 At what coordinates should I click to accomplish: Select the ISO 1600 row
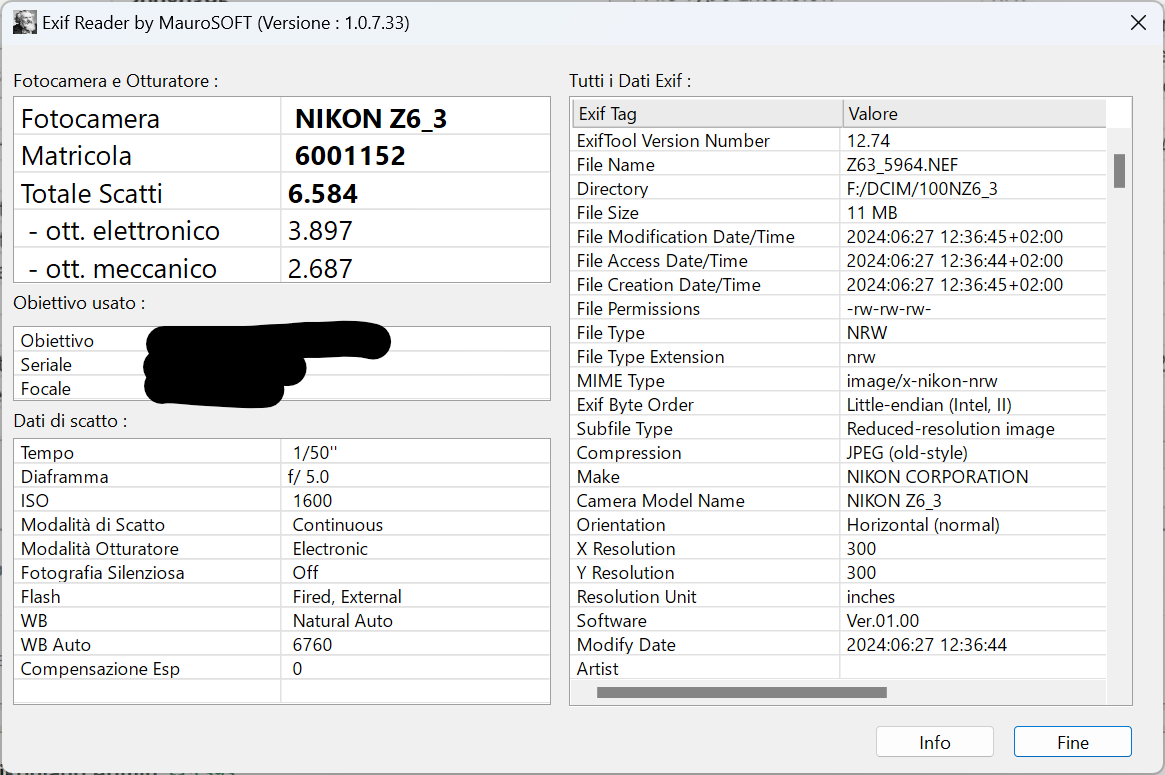coord(282,501)
